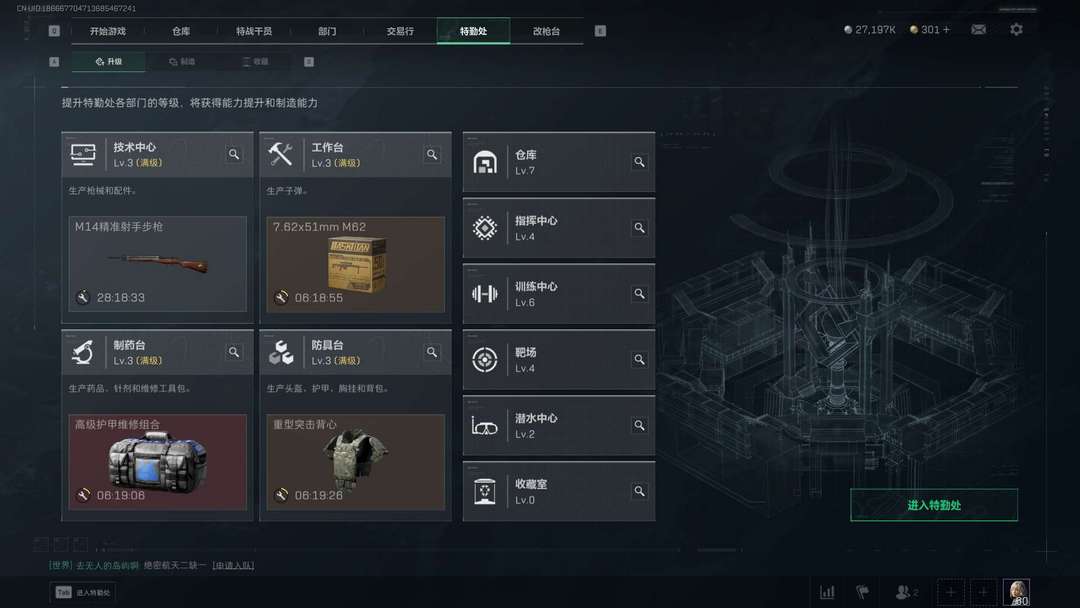Open settings via the gear icon
The width and height of the screenshot is (1080, 608).
pos(1016,30)
